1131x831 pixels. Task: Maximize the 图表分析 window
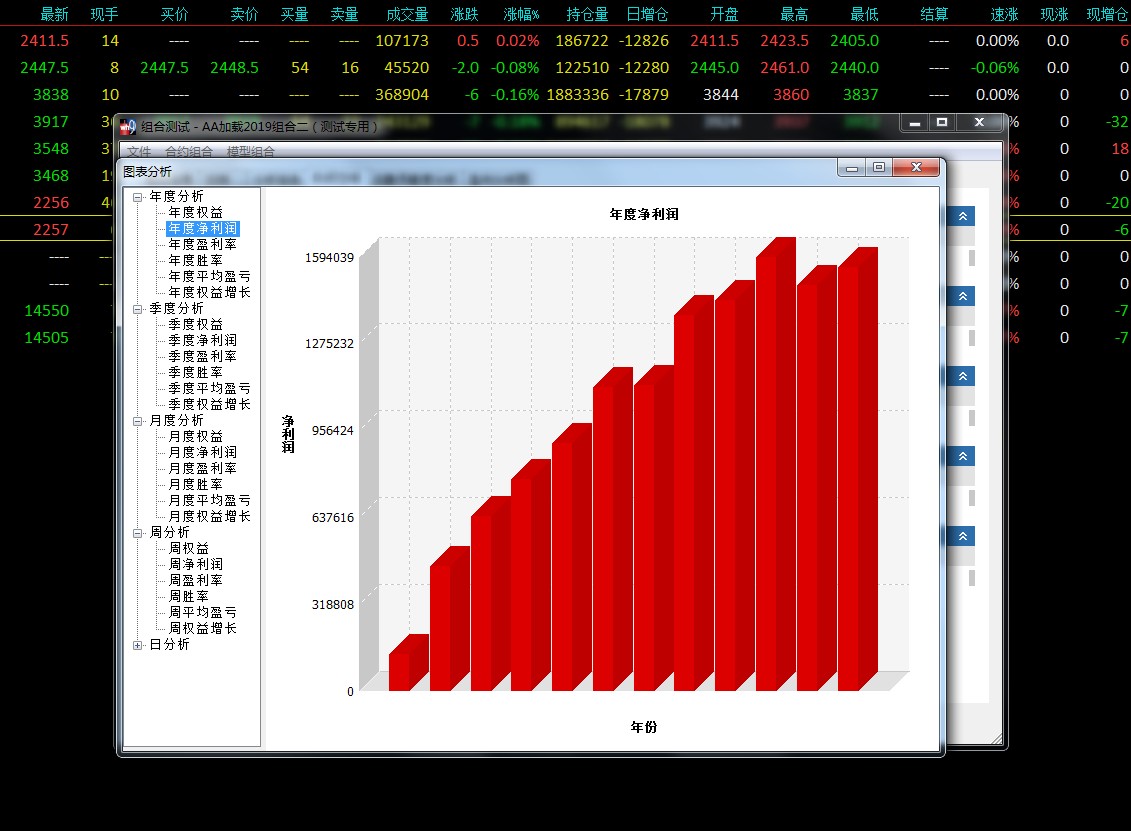coord(879,167)
